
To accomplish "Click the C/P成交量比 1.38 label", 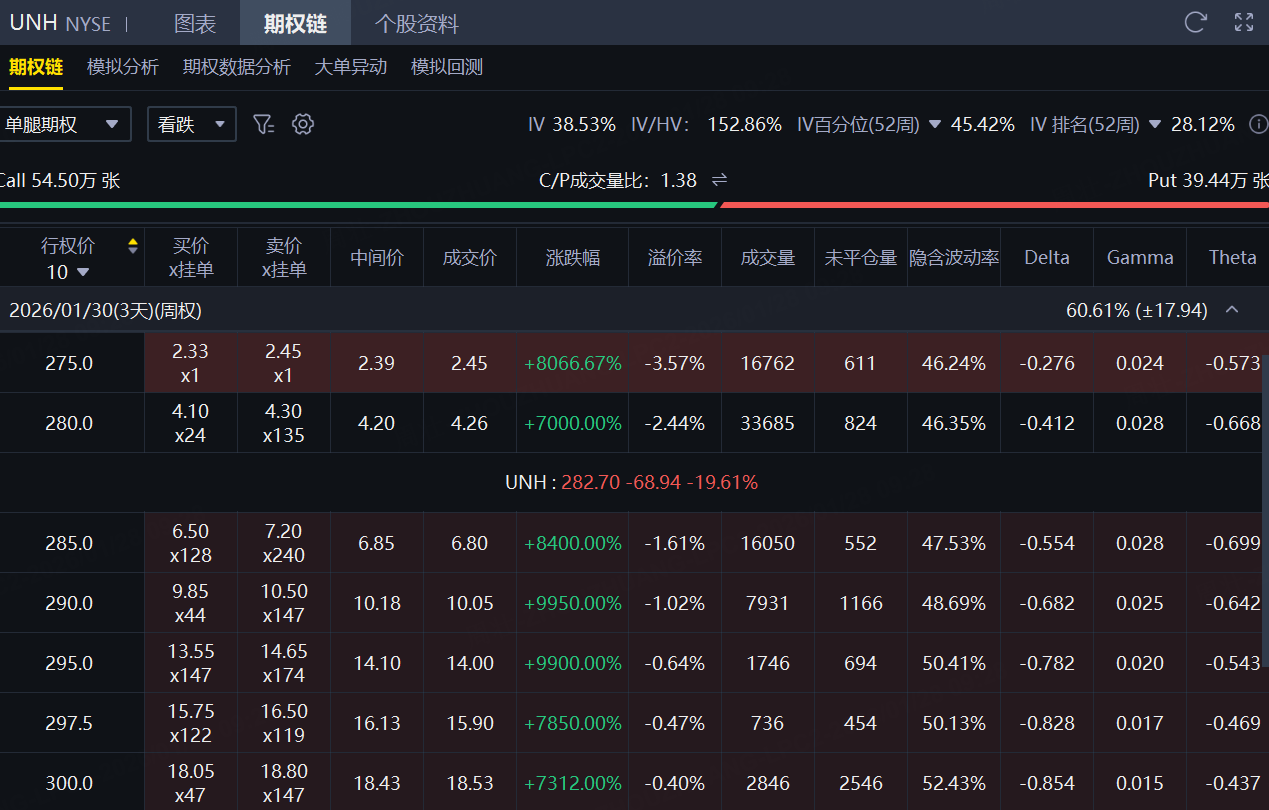I will 618,180.
